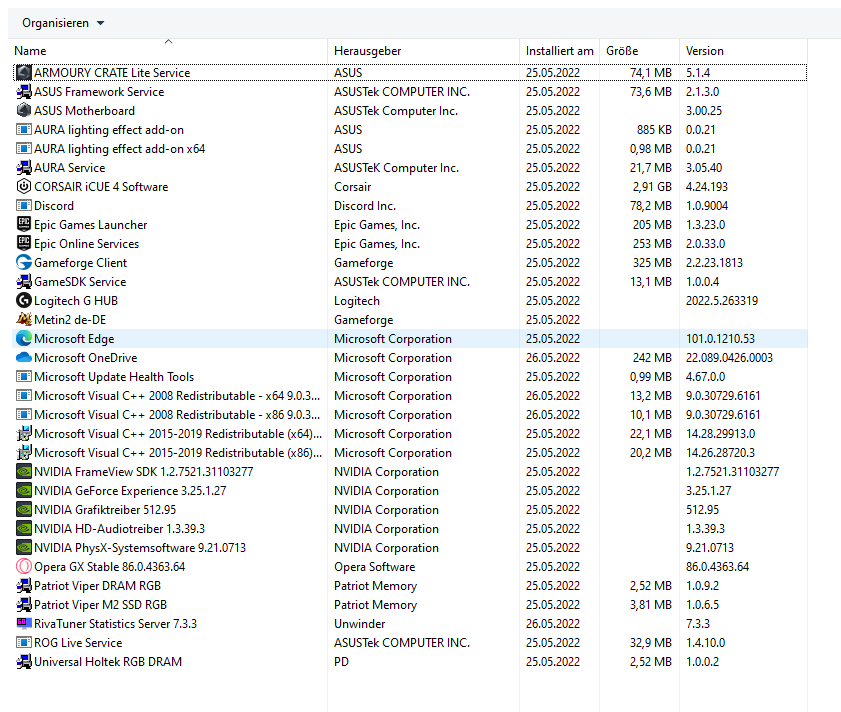
Task: Click publisher Corsair in iCUE row
Action: (x=352, y=187)
